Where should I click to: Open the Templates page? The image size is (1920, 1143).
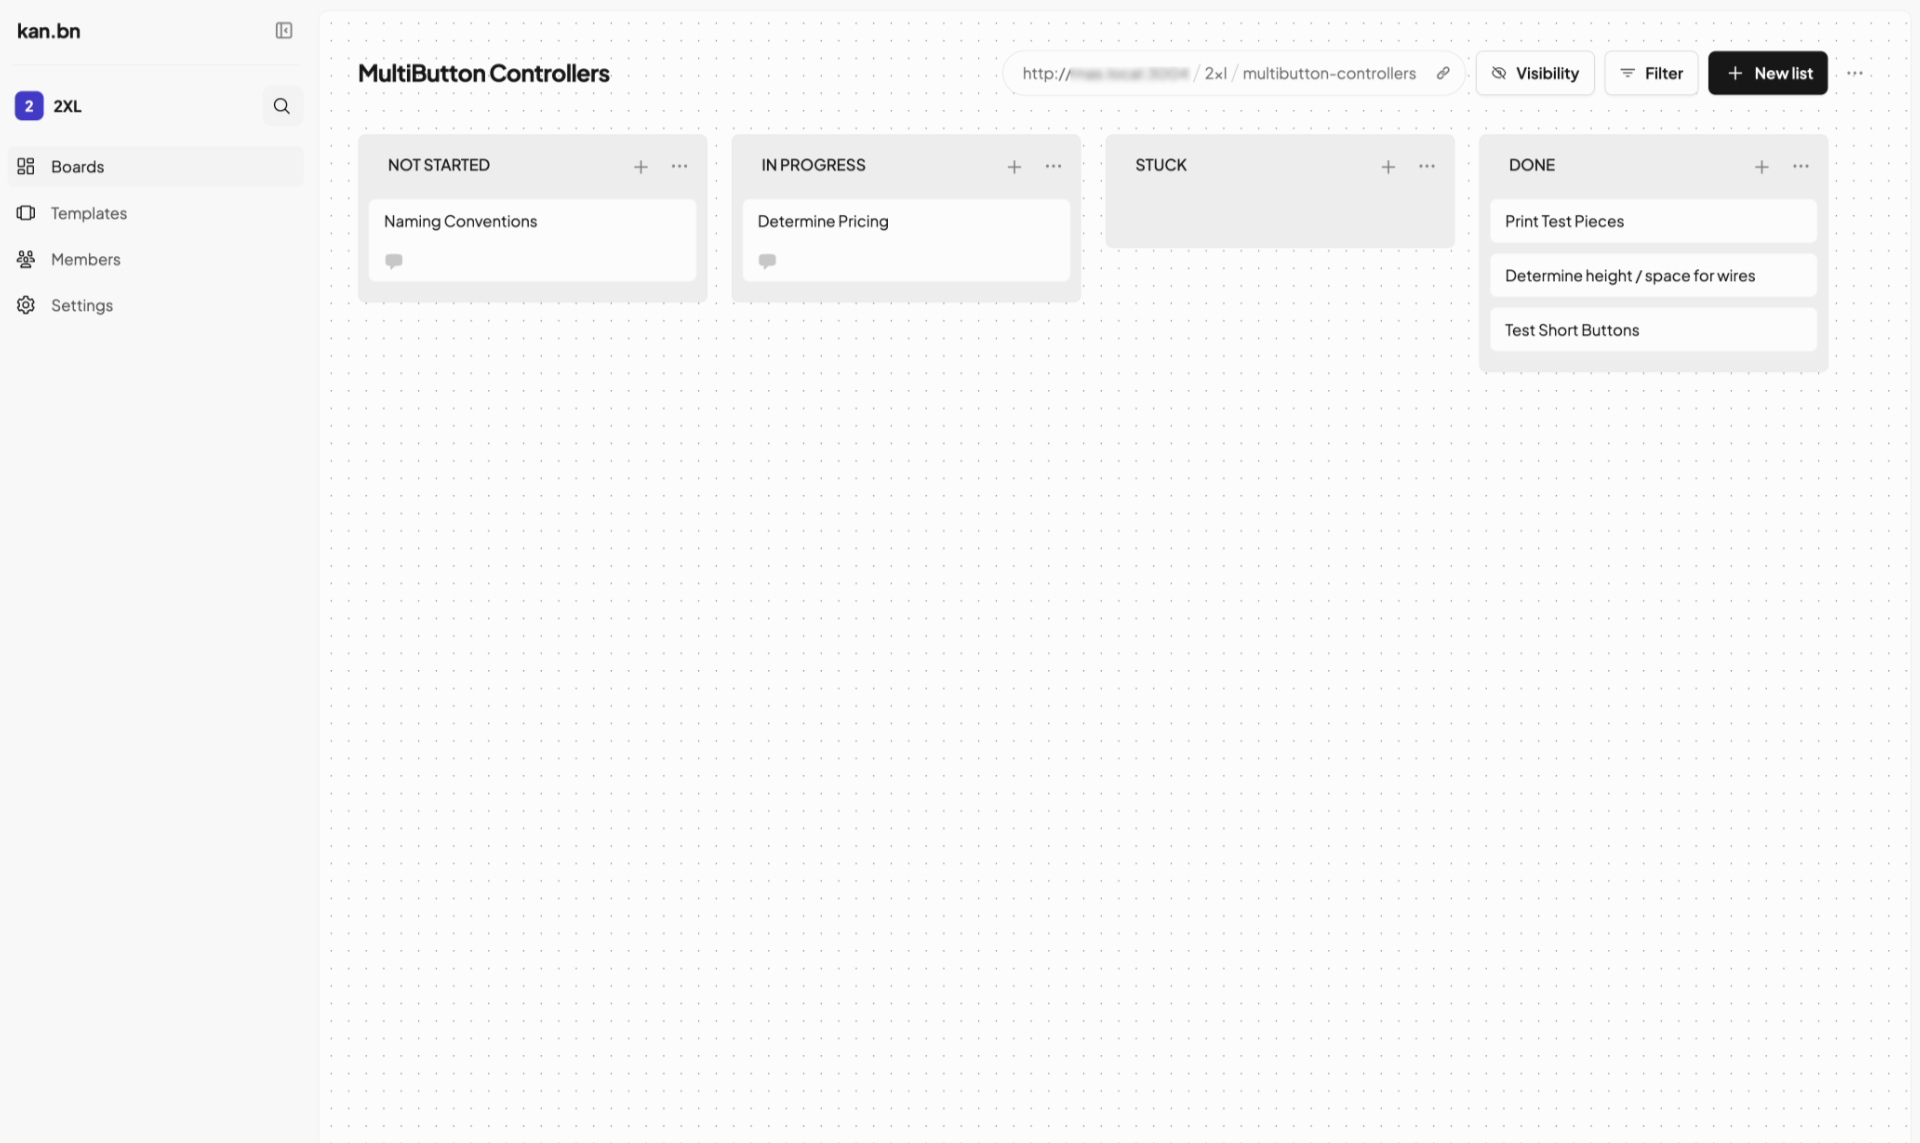(88, 213)
